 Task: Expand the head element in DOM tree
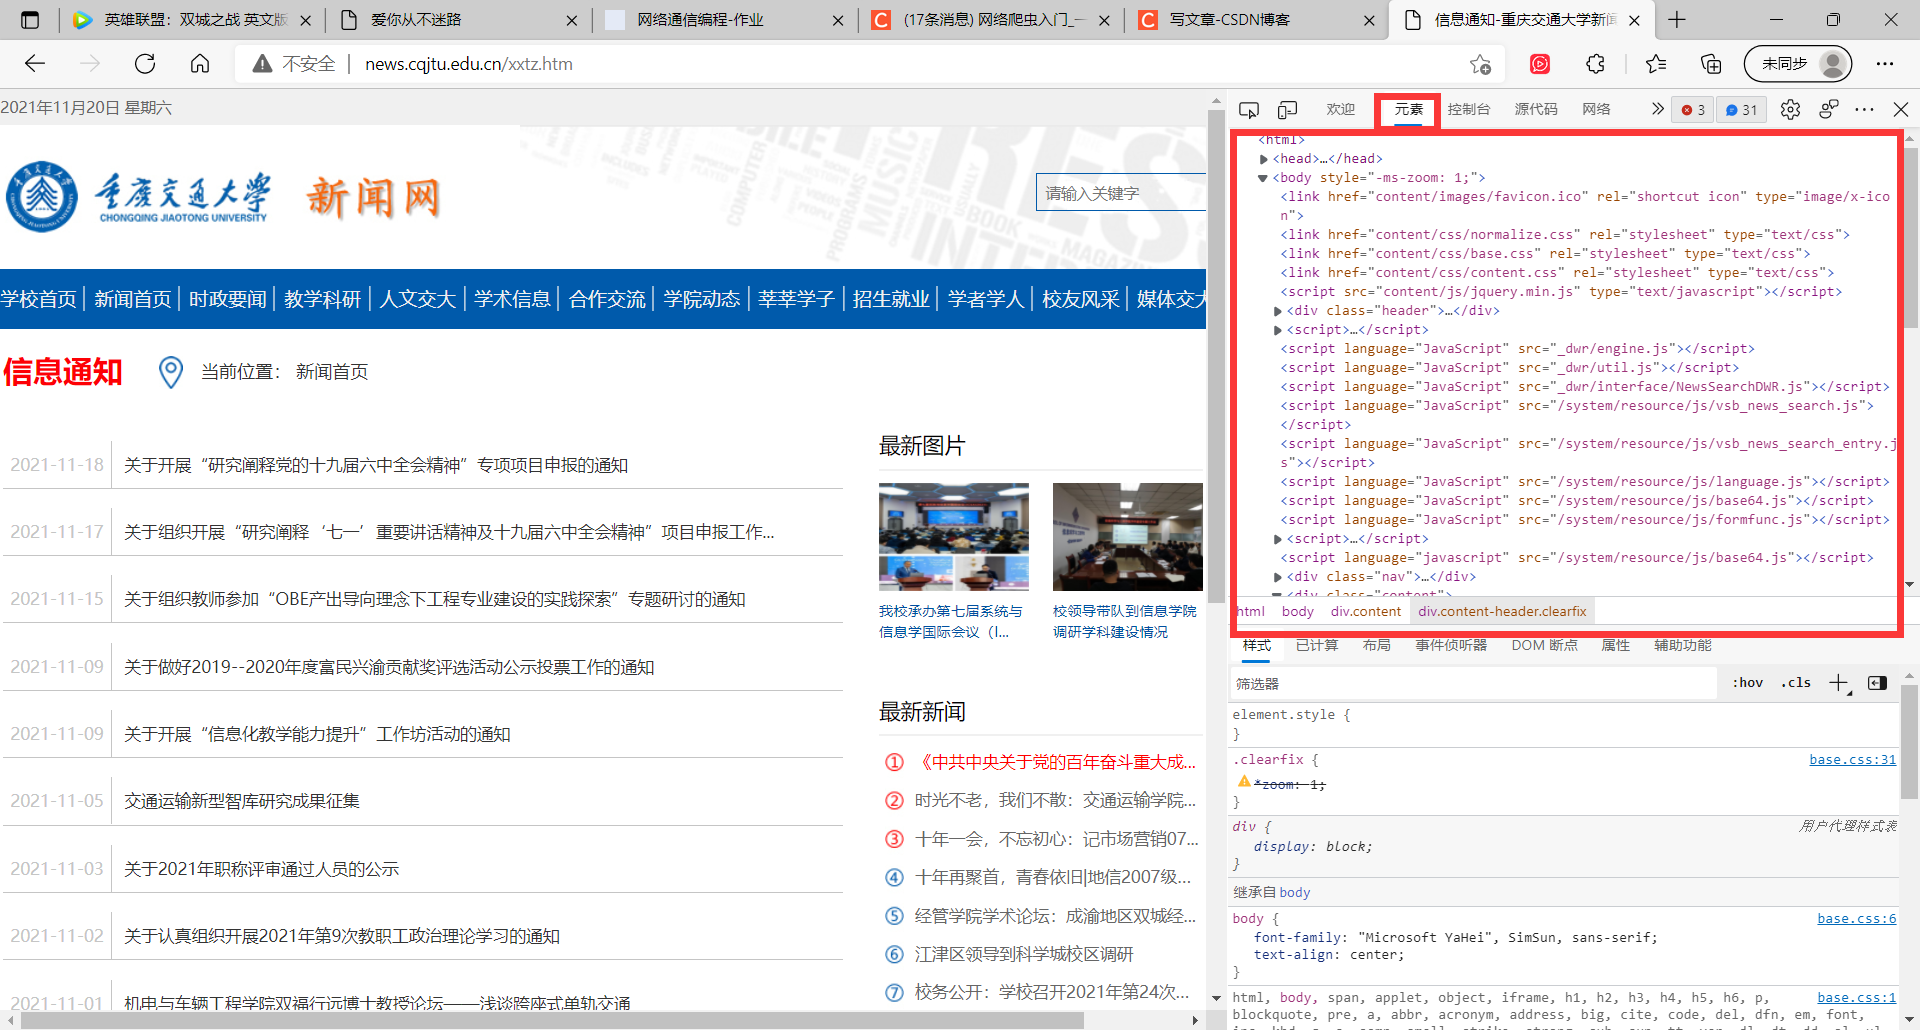[x=1263, y=158]
